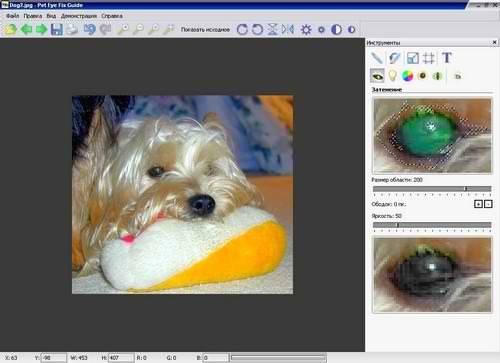Flip the image horizontally
500x363 pixels.
click(x=288, y=29)
